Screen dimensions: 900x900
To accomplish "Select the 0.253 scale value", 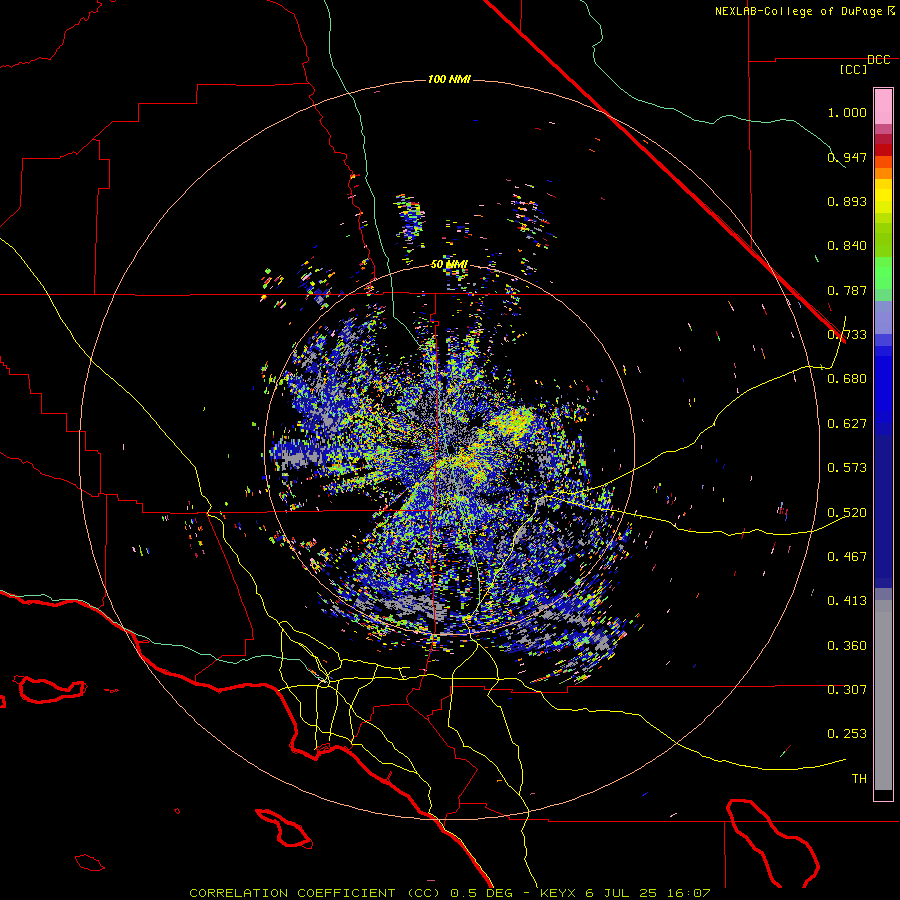I will click(847, 734).
